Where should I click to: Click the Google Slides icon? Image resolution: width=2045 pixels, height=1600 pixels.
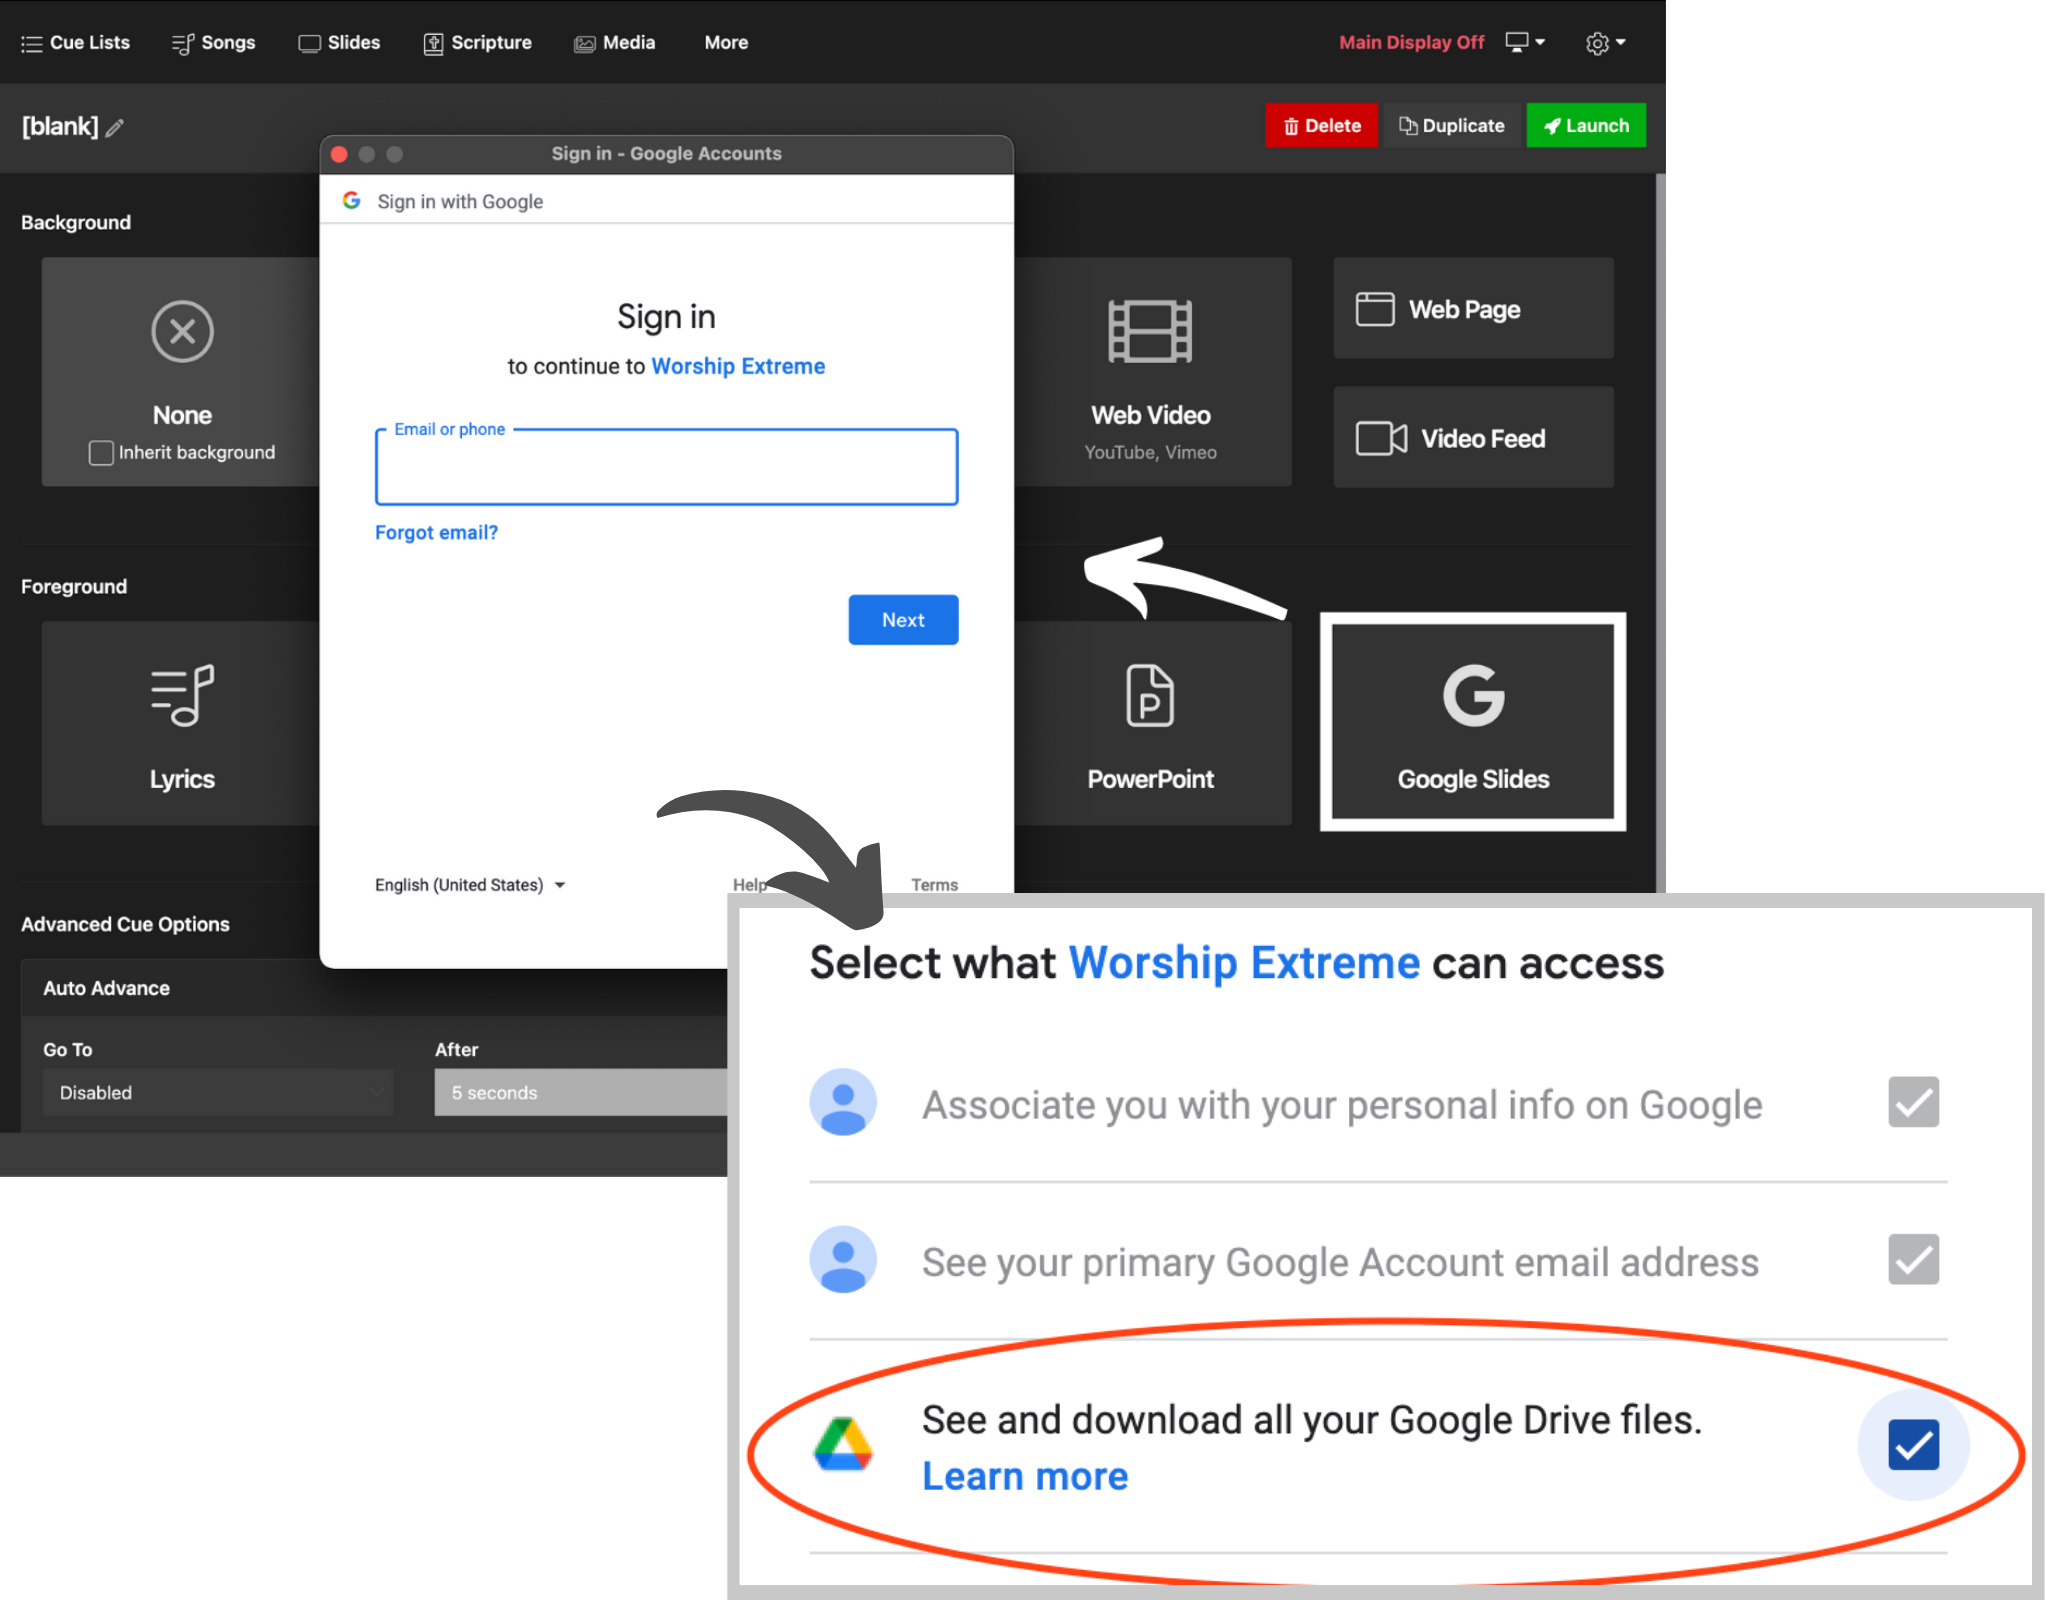[x=1472, y=720]
